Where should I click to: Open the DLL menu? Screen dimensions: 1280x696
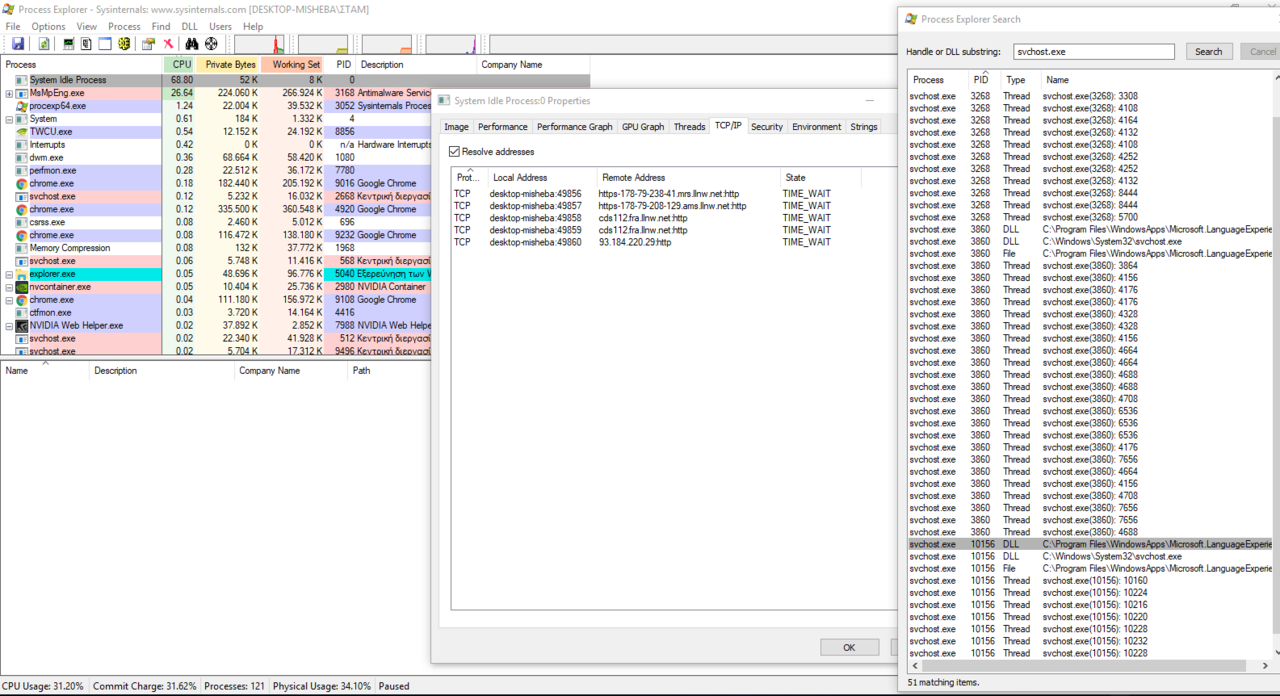[x=189, y=27]
